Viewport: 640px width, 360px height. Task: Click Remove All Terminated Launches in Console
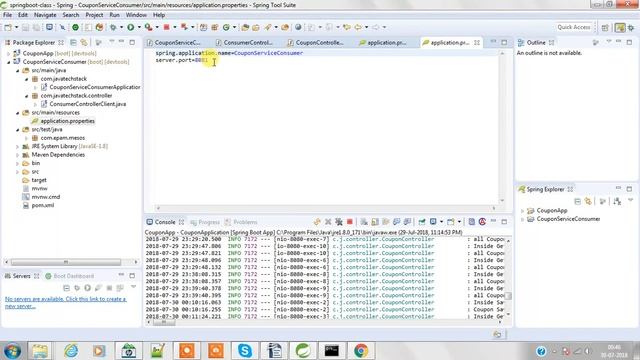point(339,222)
